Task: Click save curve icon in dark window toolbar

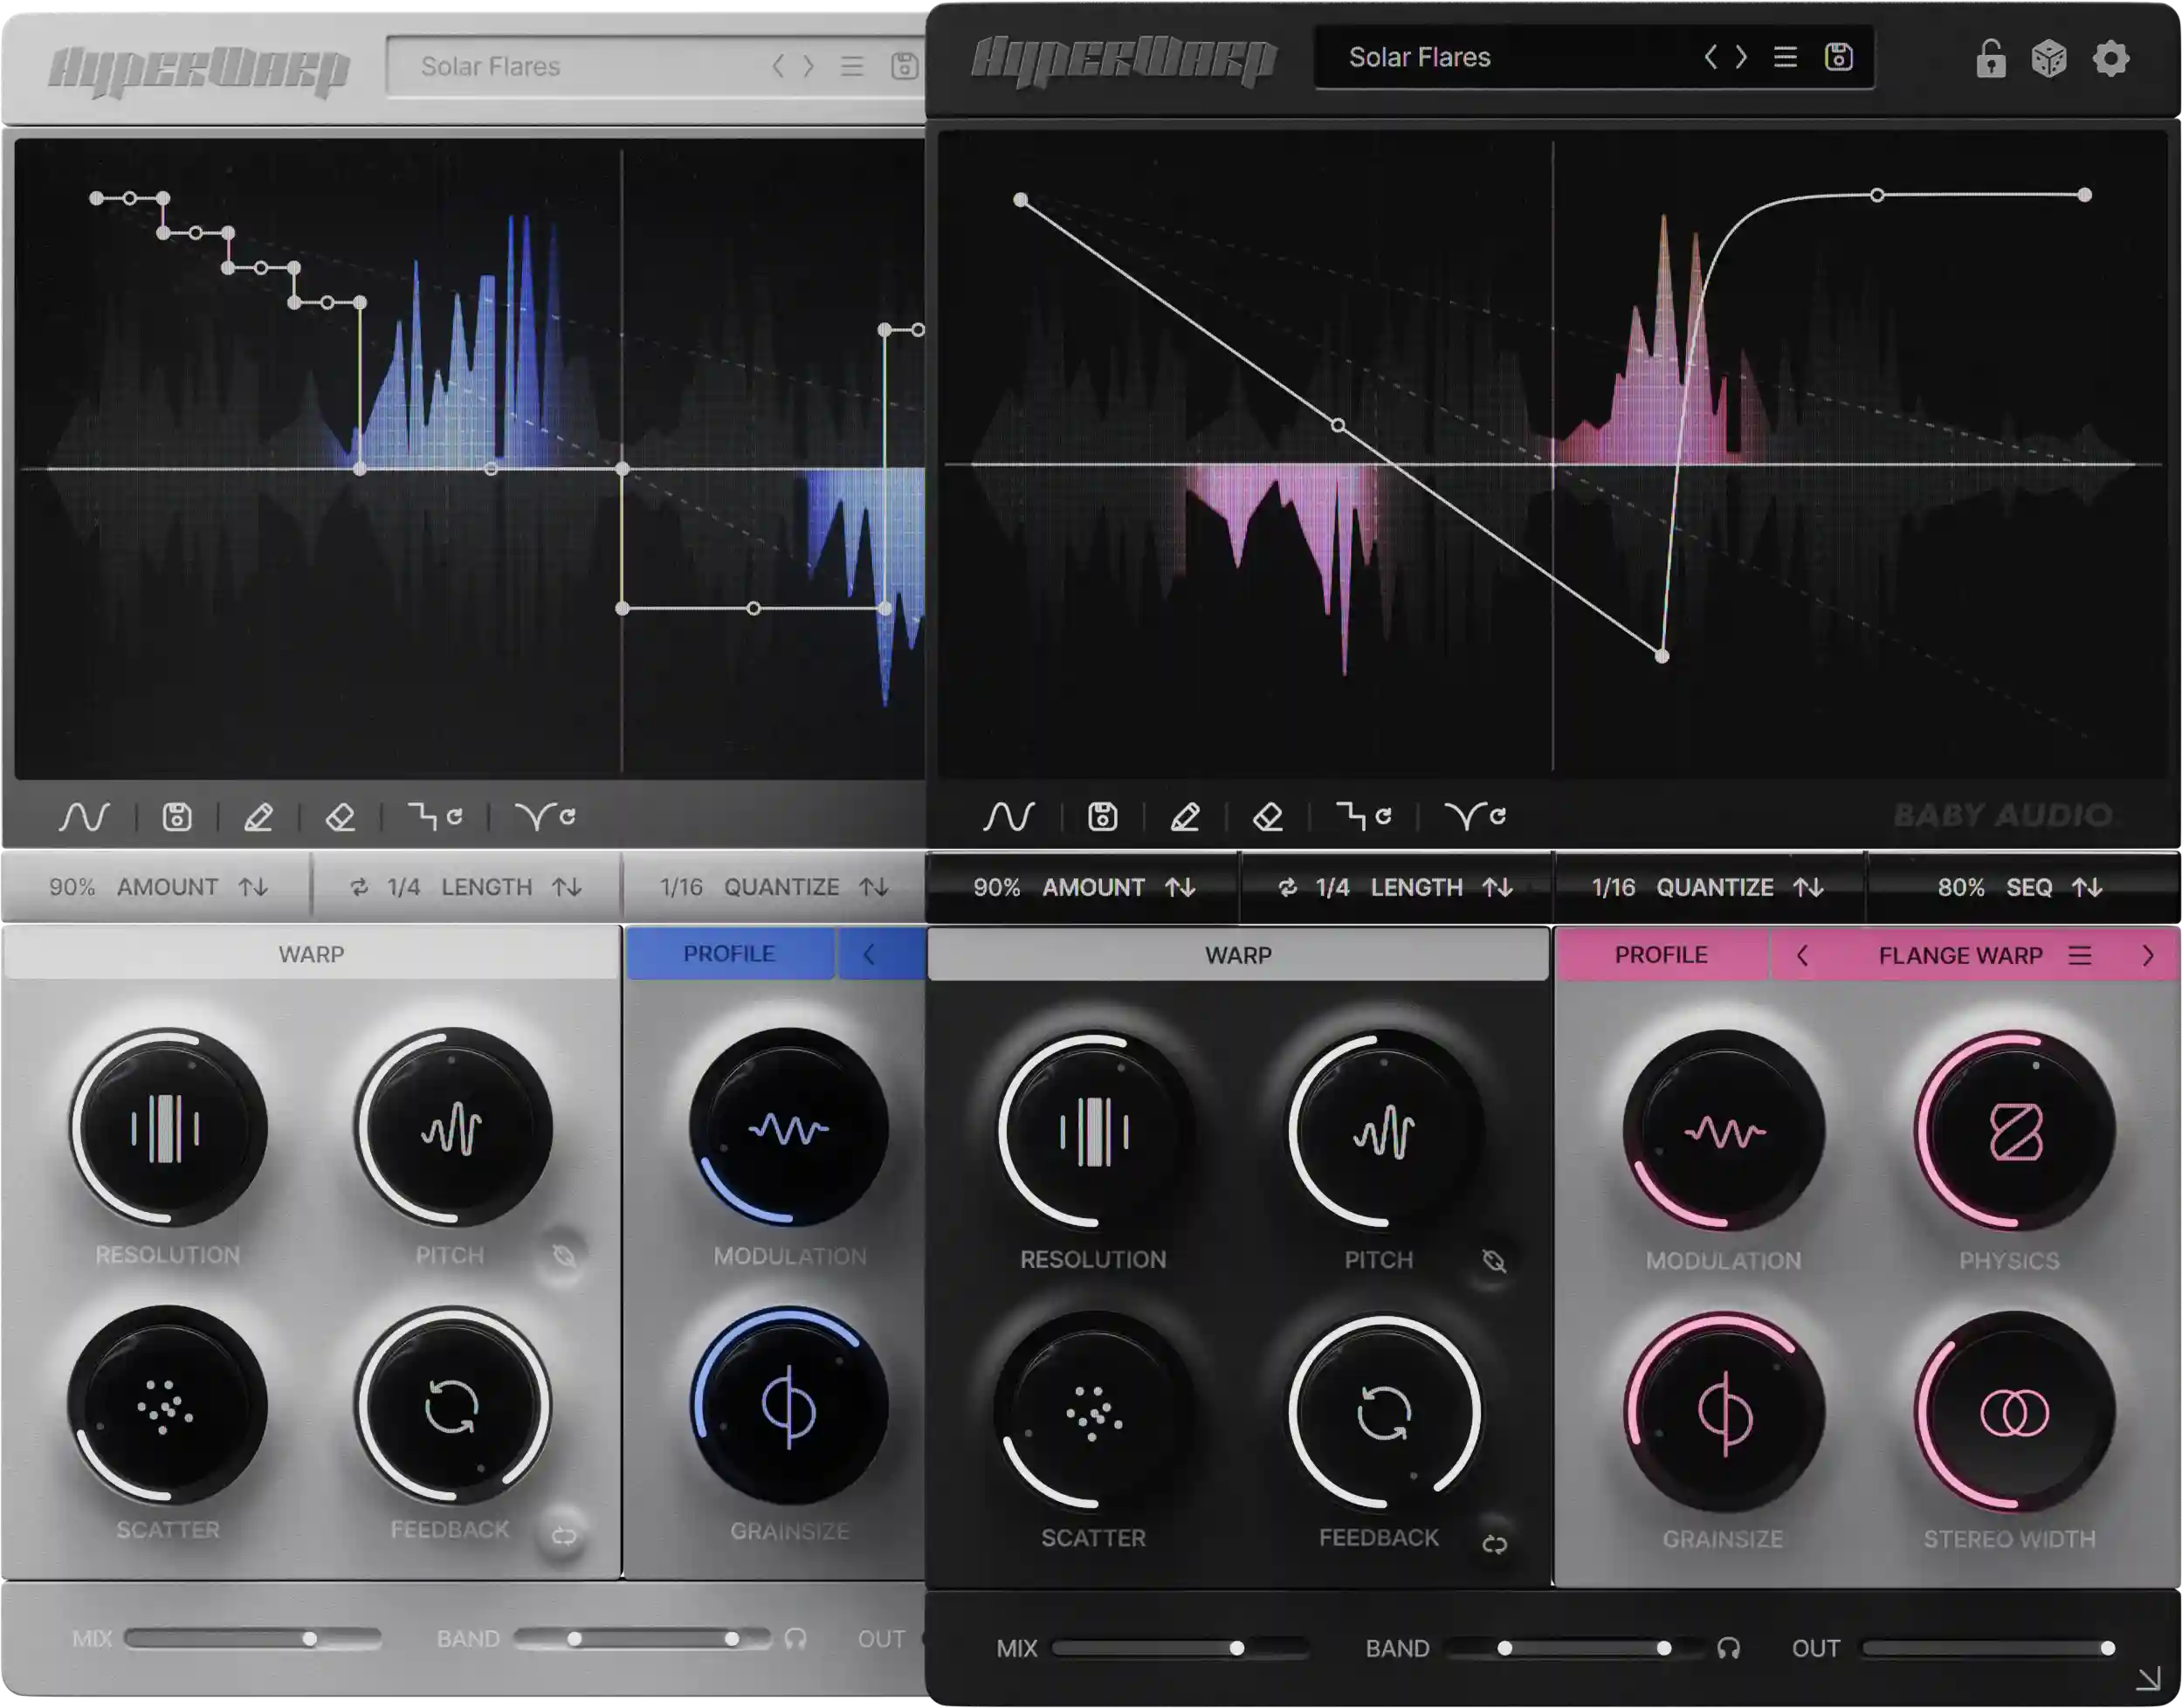Action: (x=1102, y=816)
